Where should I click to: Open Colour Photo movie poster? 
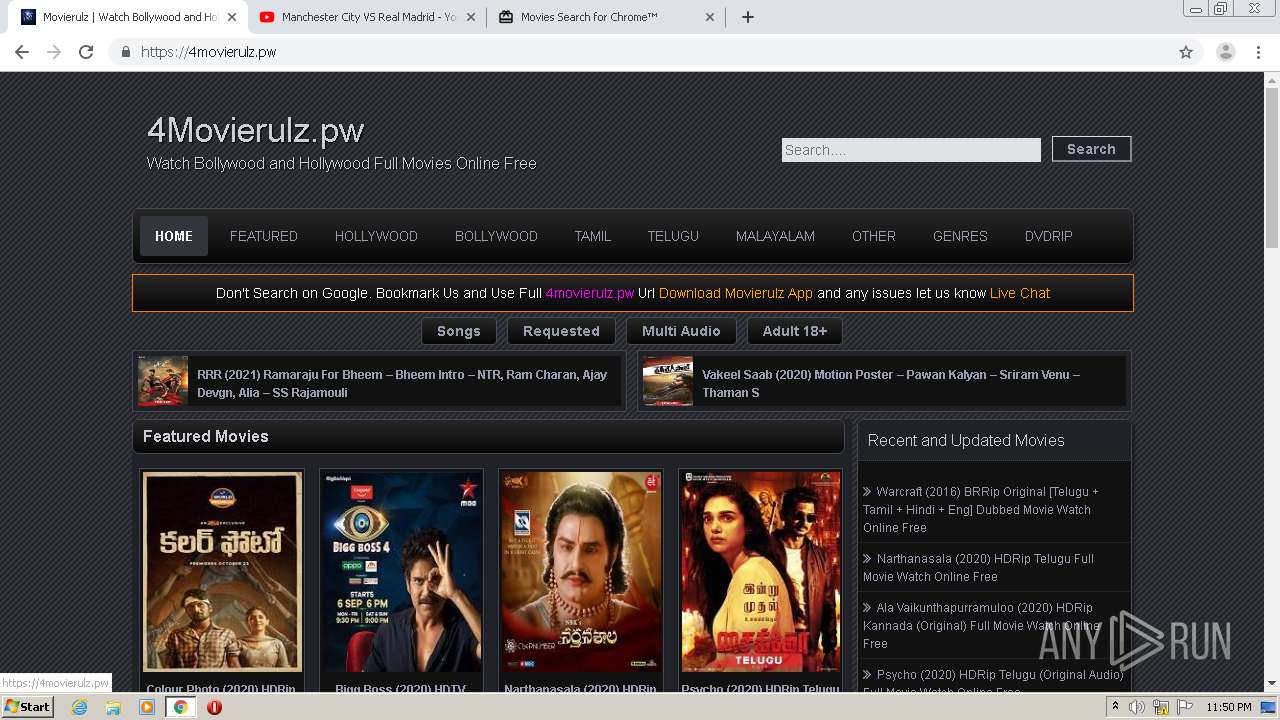(222, 572)
